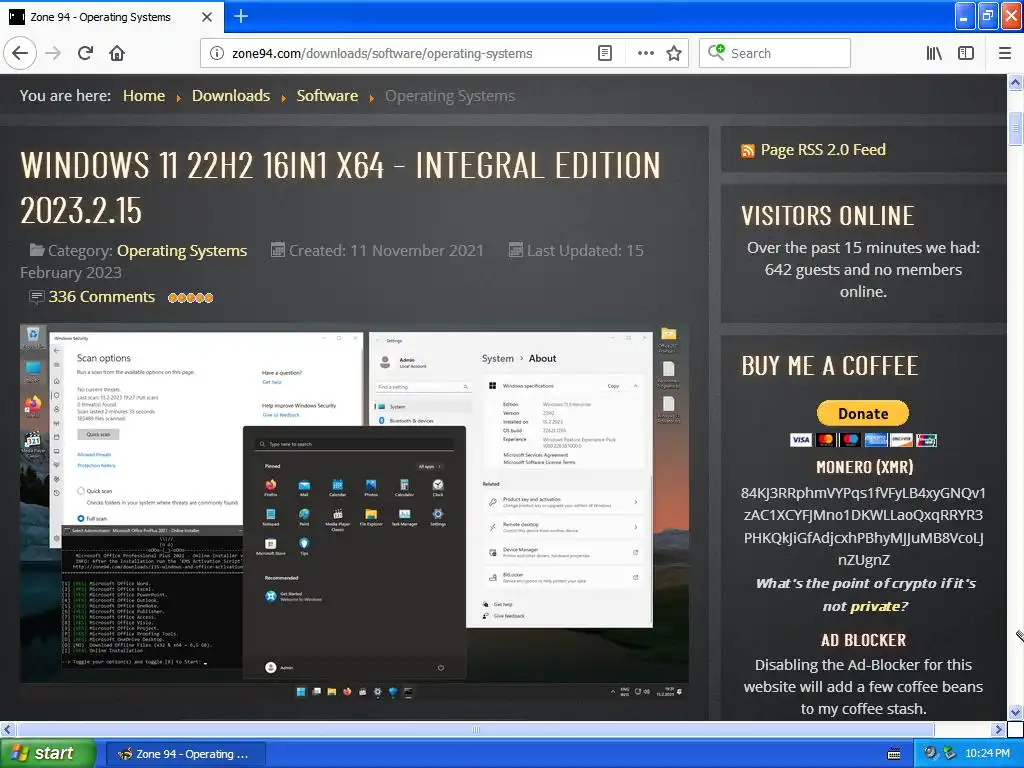
Task: Open the Downloads breadcrumb link
Action: click(x=231, y=96)
